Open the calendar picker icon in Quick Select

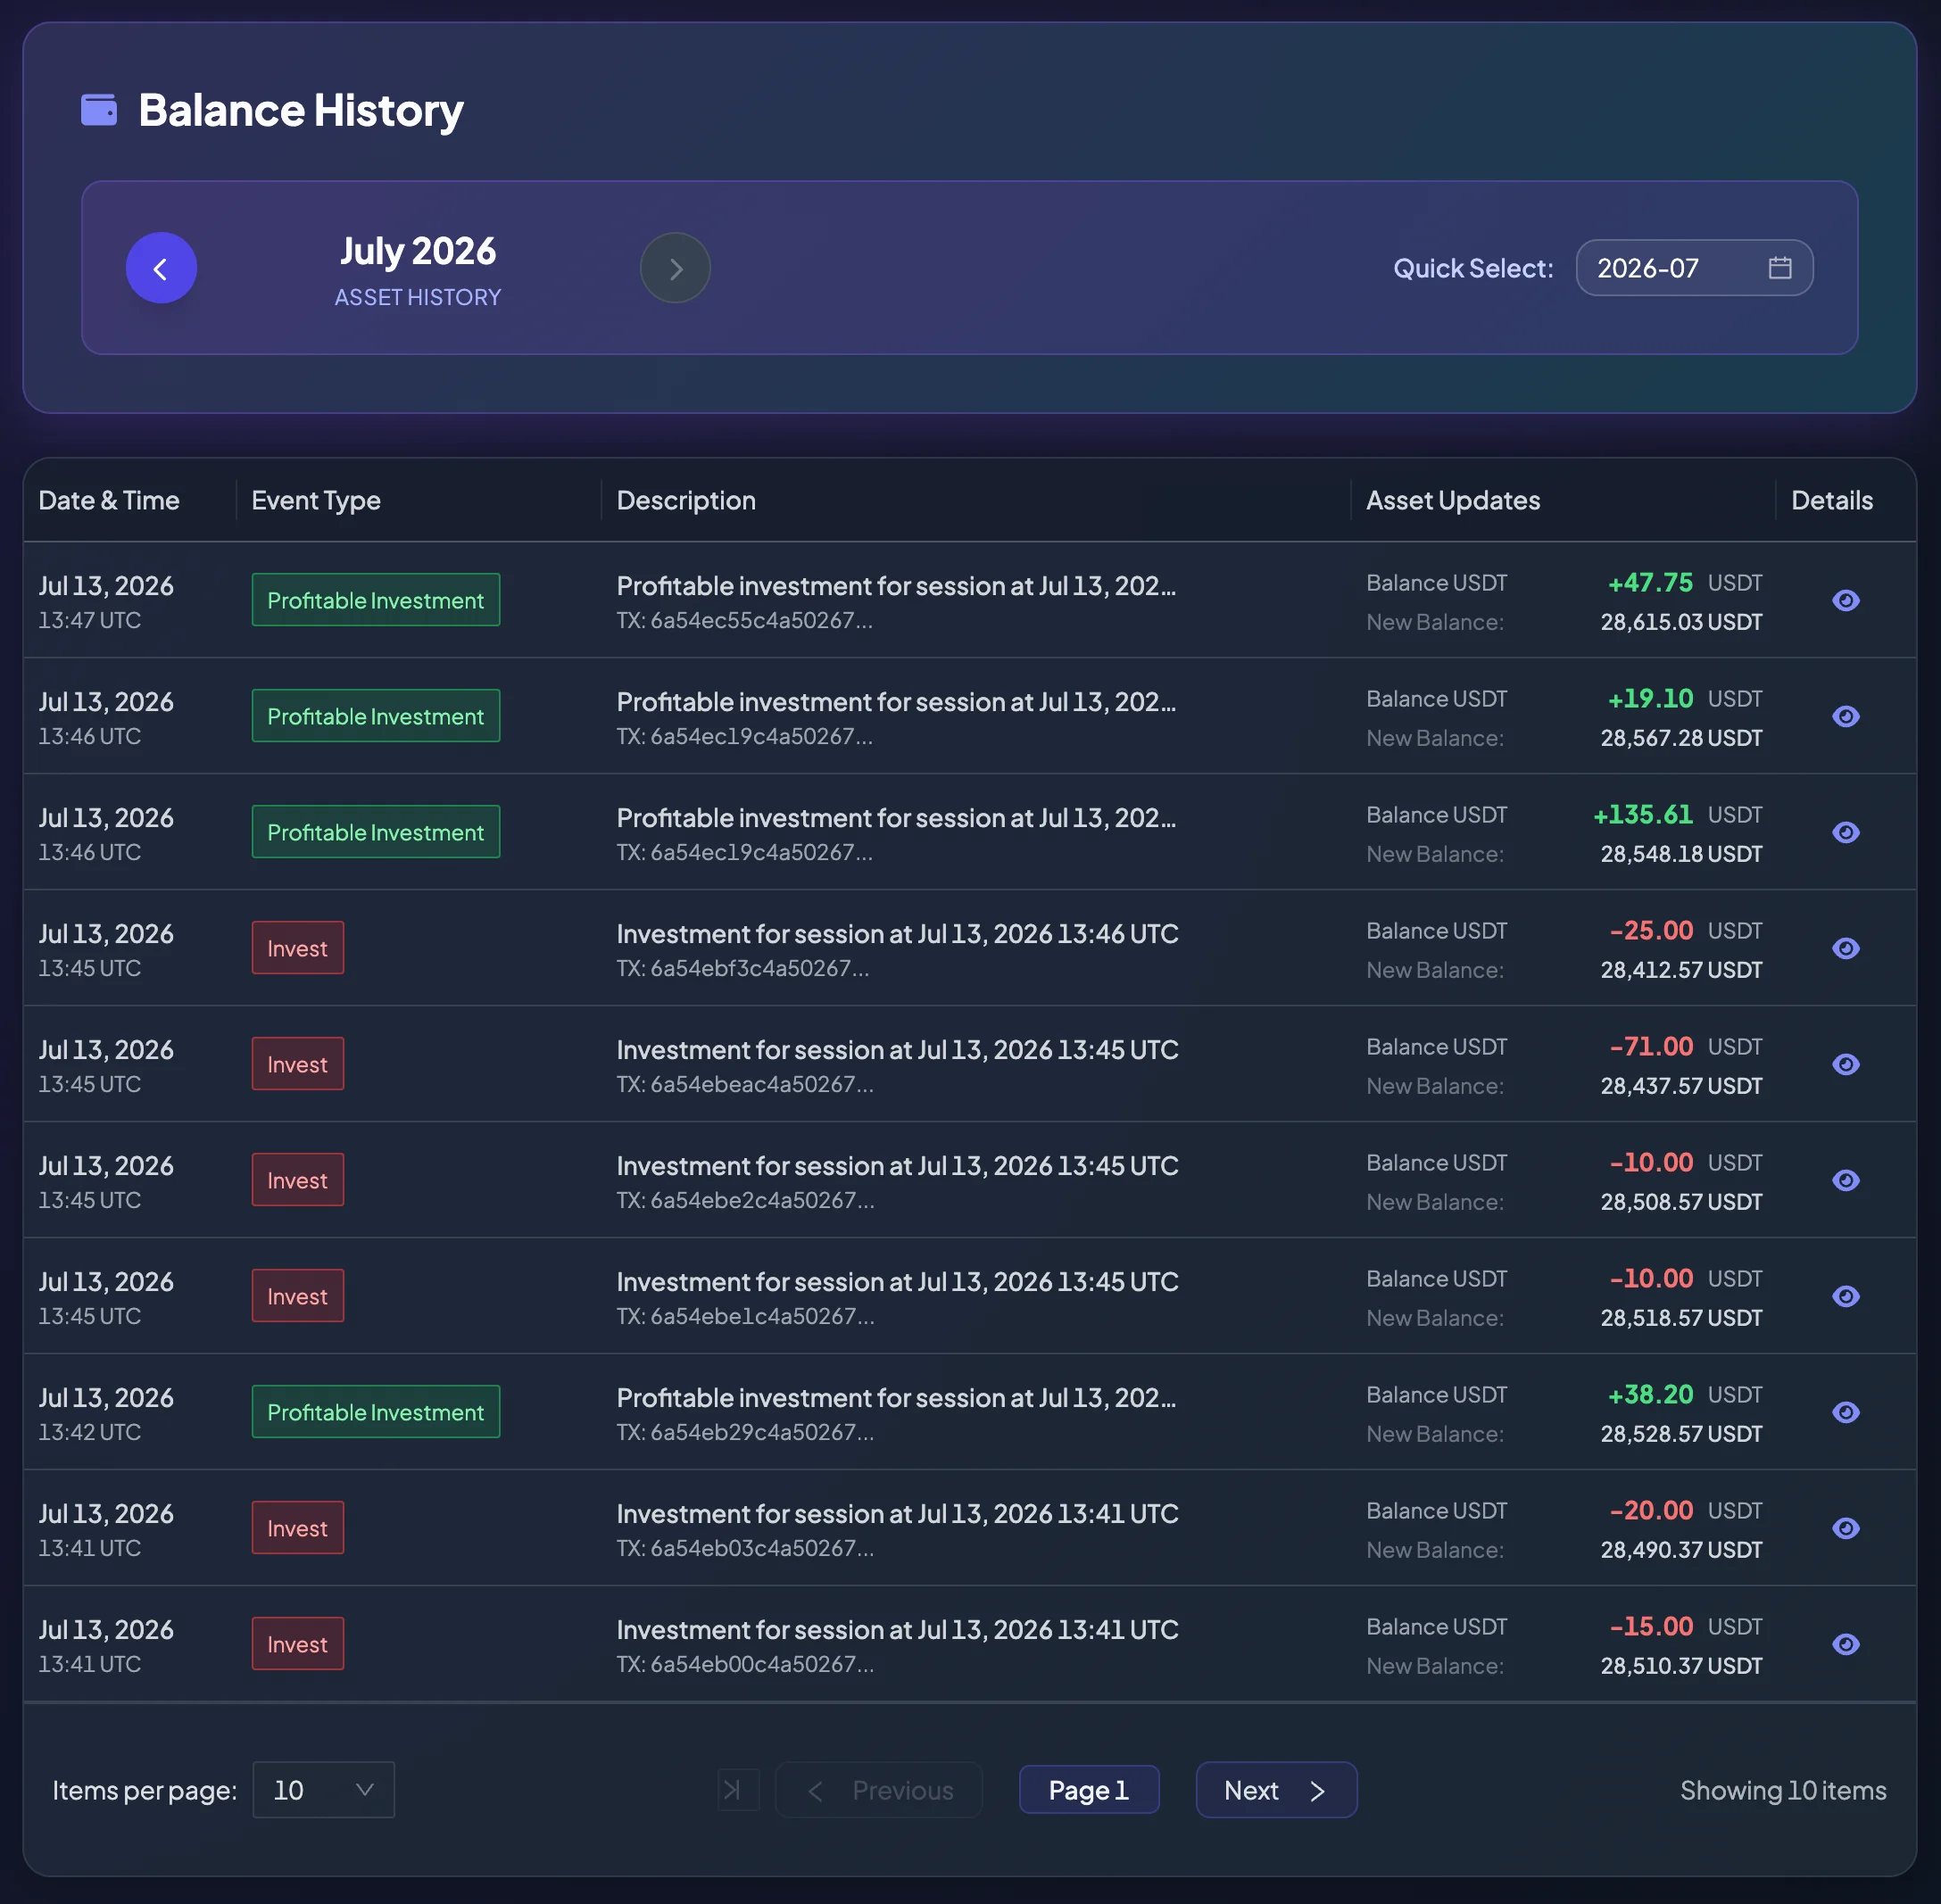point(1780,268)
